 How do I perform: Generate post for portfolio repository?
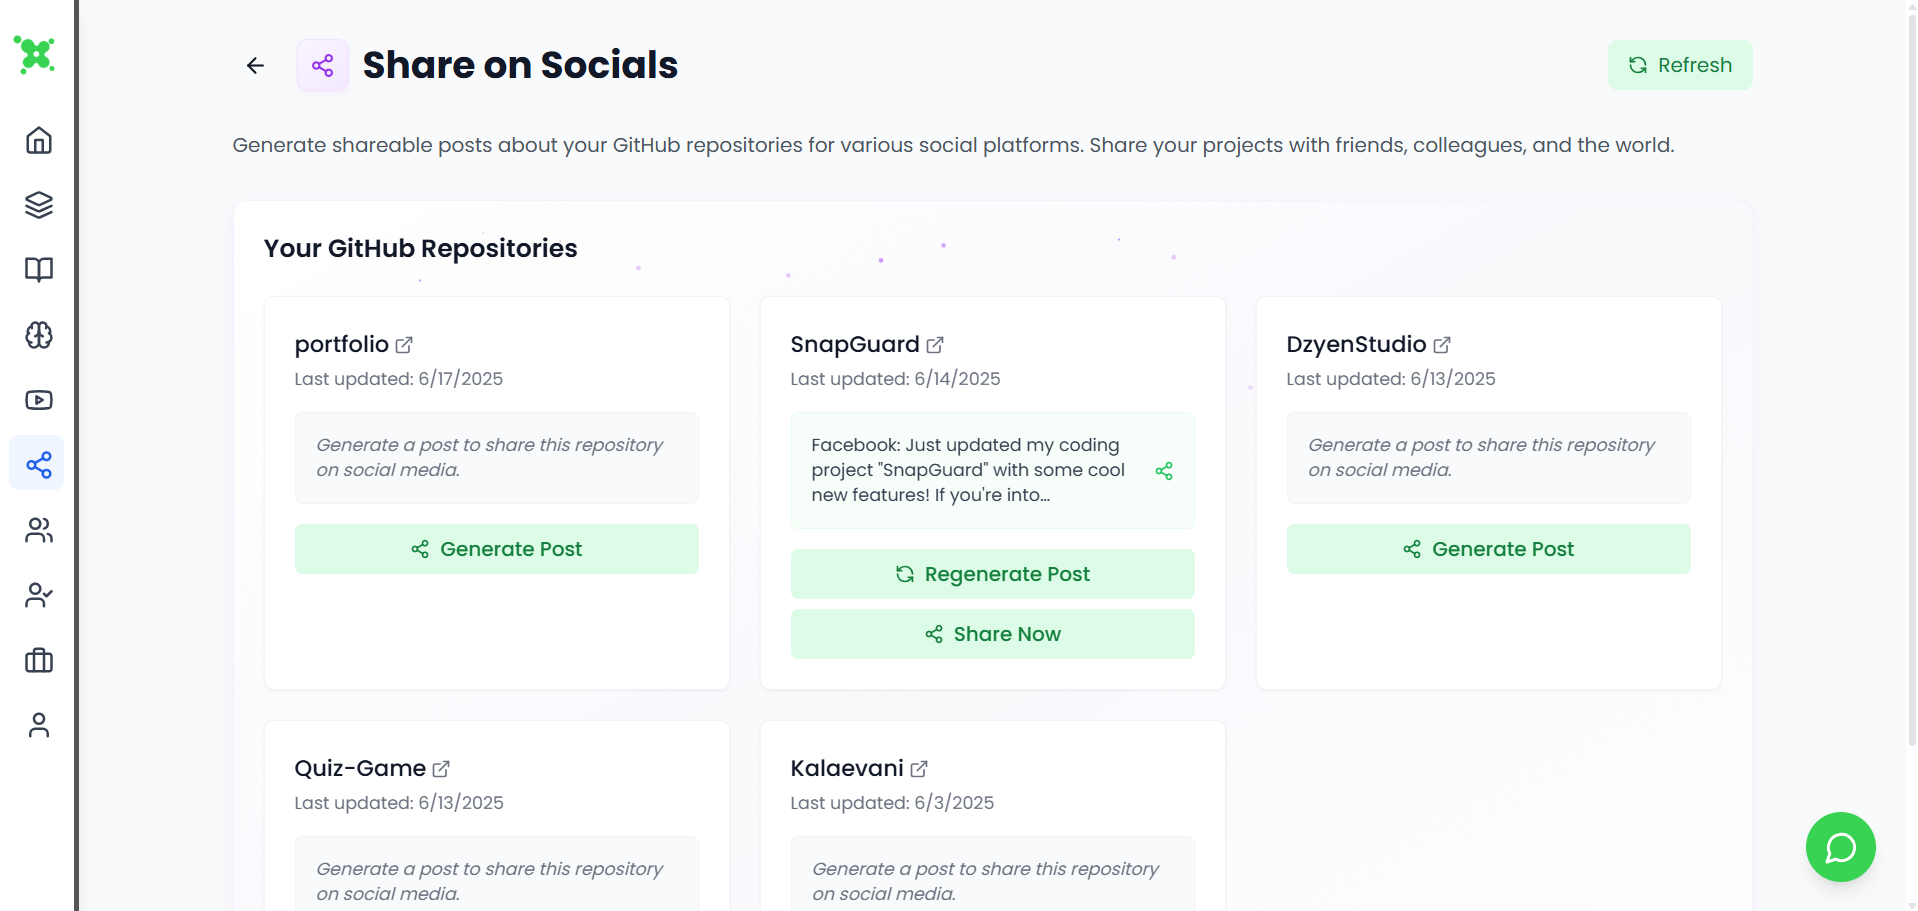[x=496, y=549]
